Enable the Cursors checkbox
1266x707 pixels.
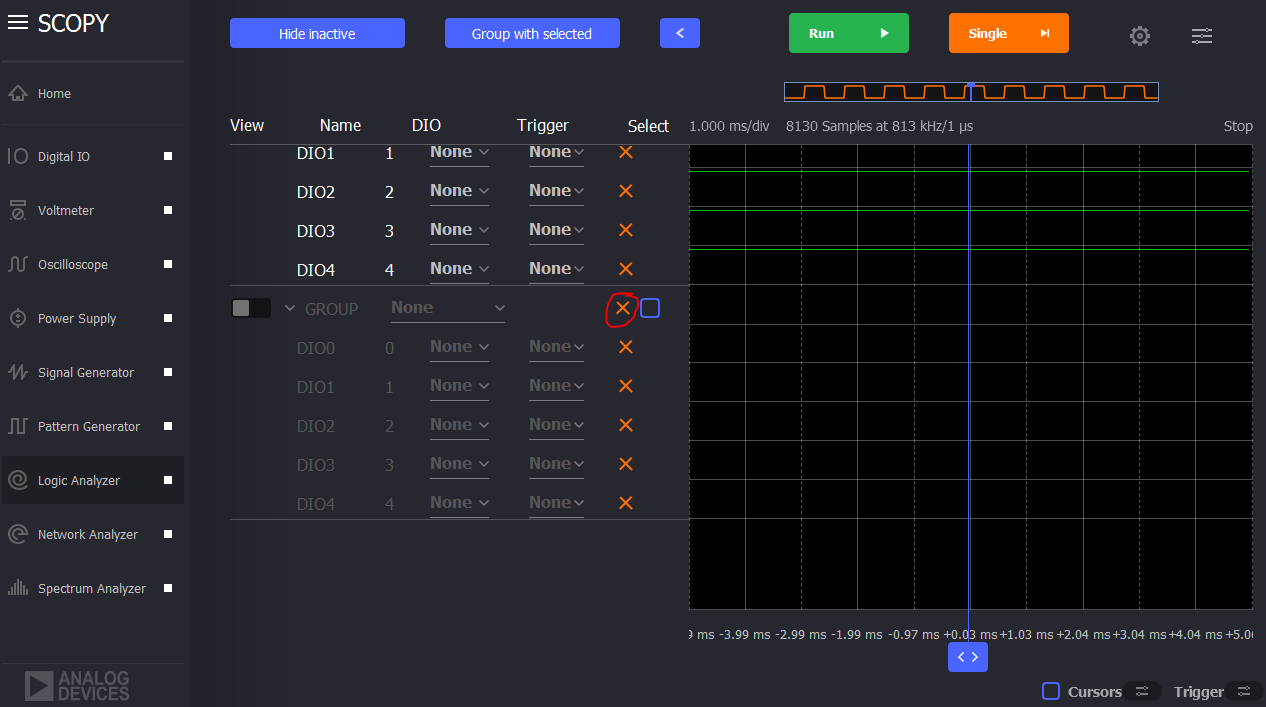[1051, 691]
